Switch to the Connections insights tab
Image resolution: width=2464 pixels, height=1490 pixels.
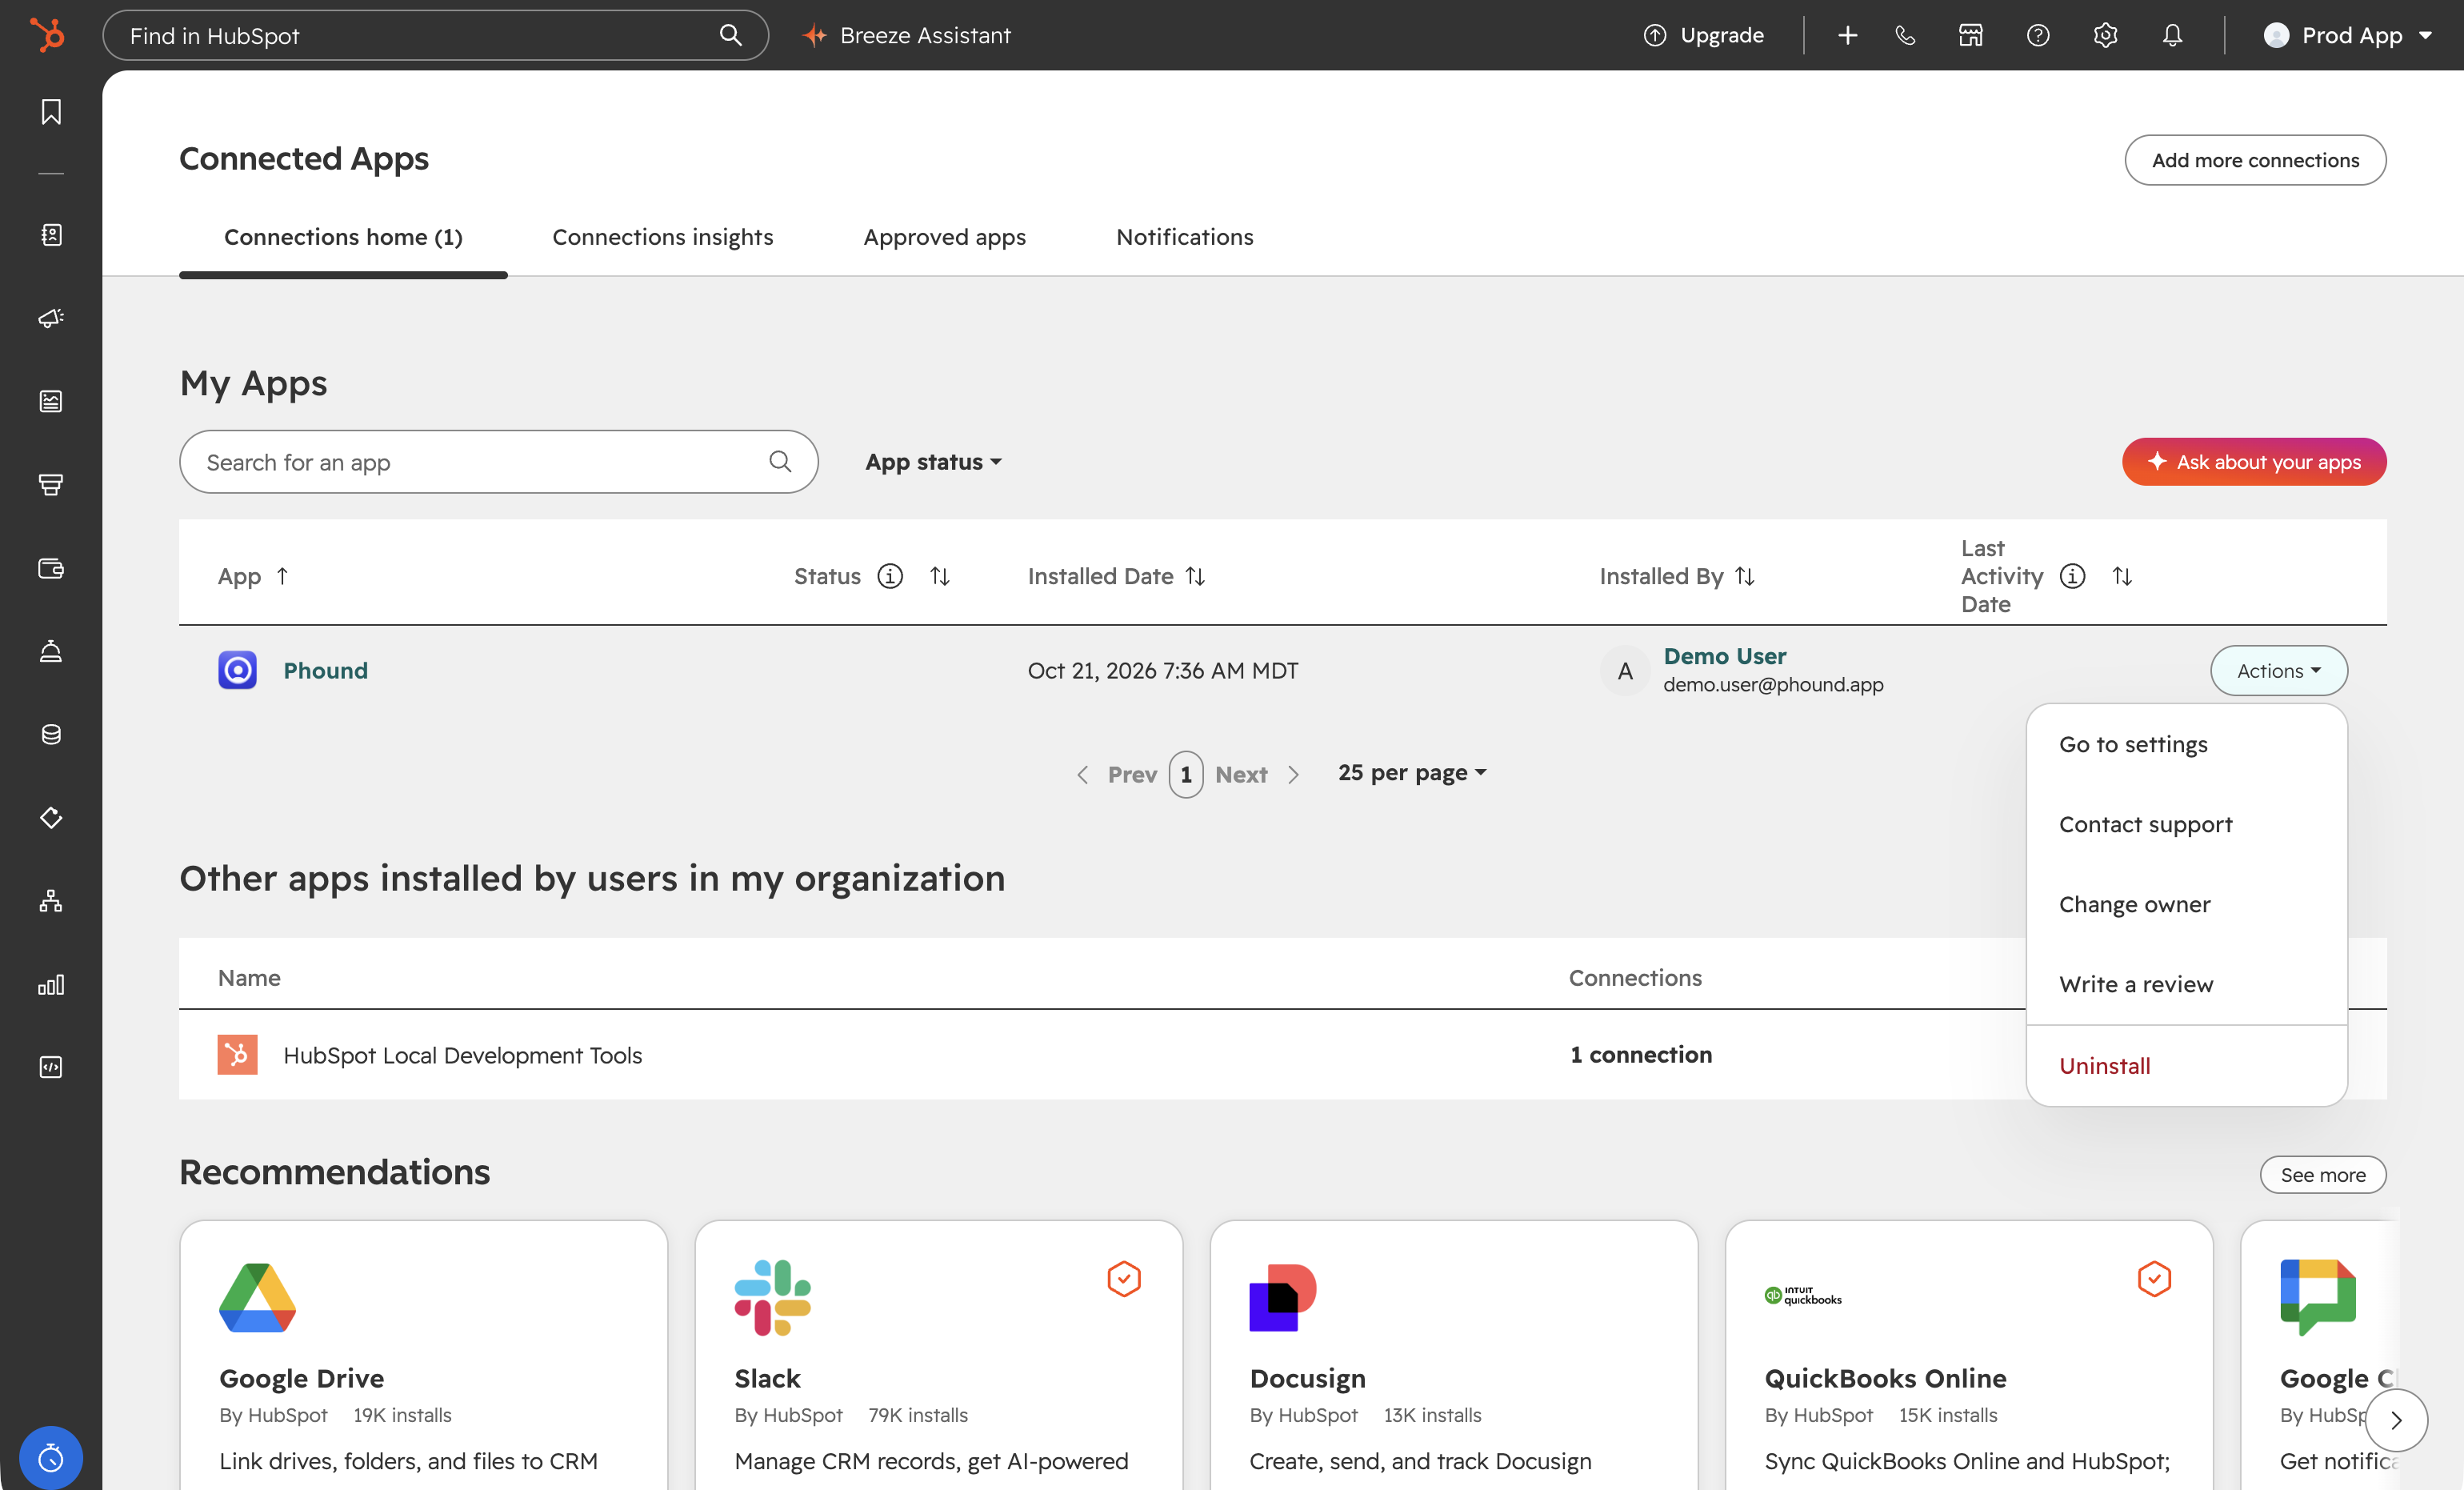click(662, 237)
